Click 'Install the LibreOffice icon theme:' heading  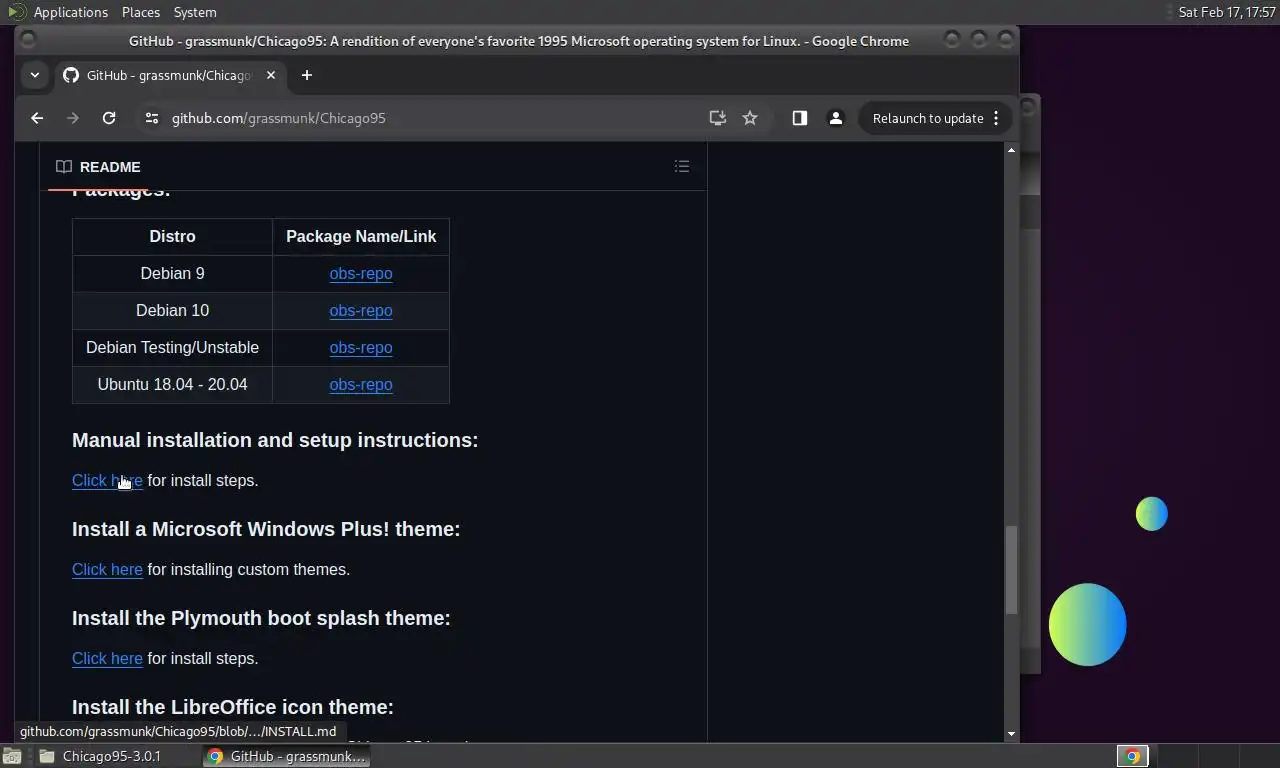click(x=233, y=707)
